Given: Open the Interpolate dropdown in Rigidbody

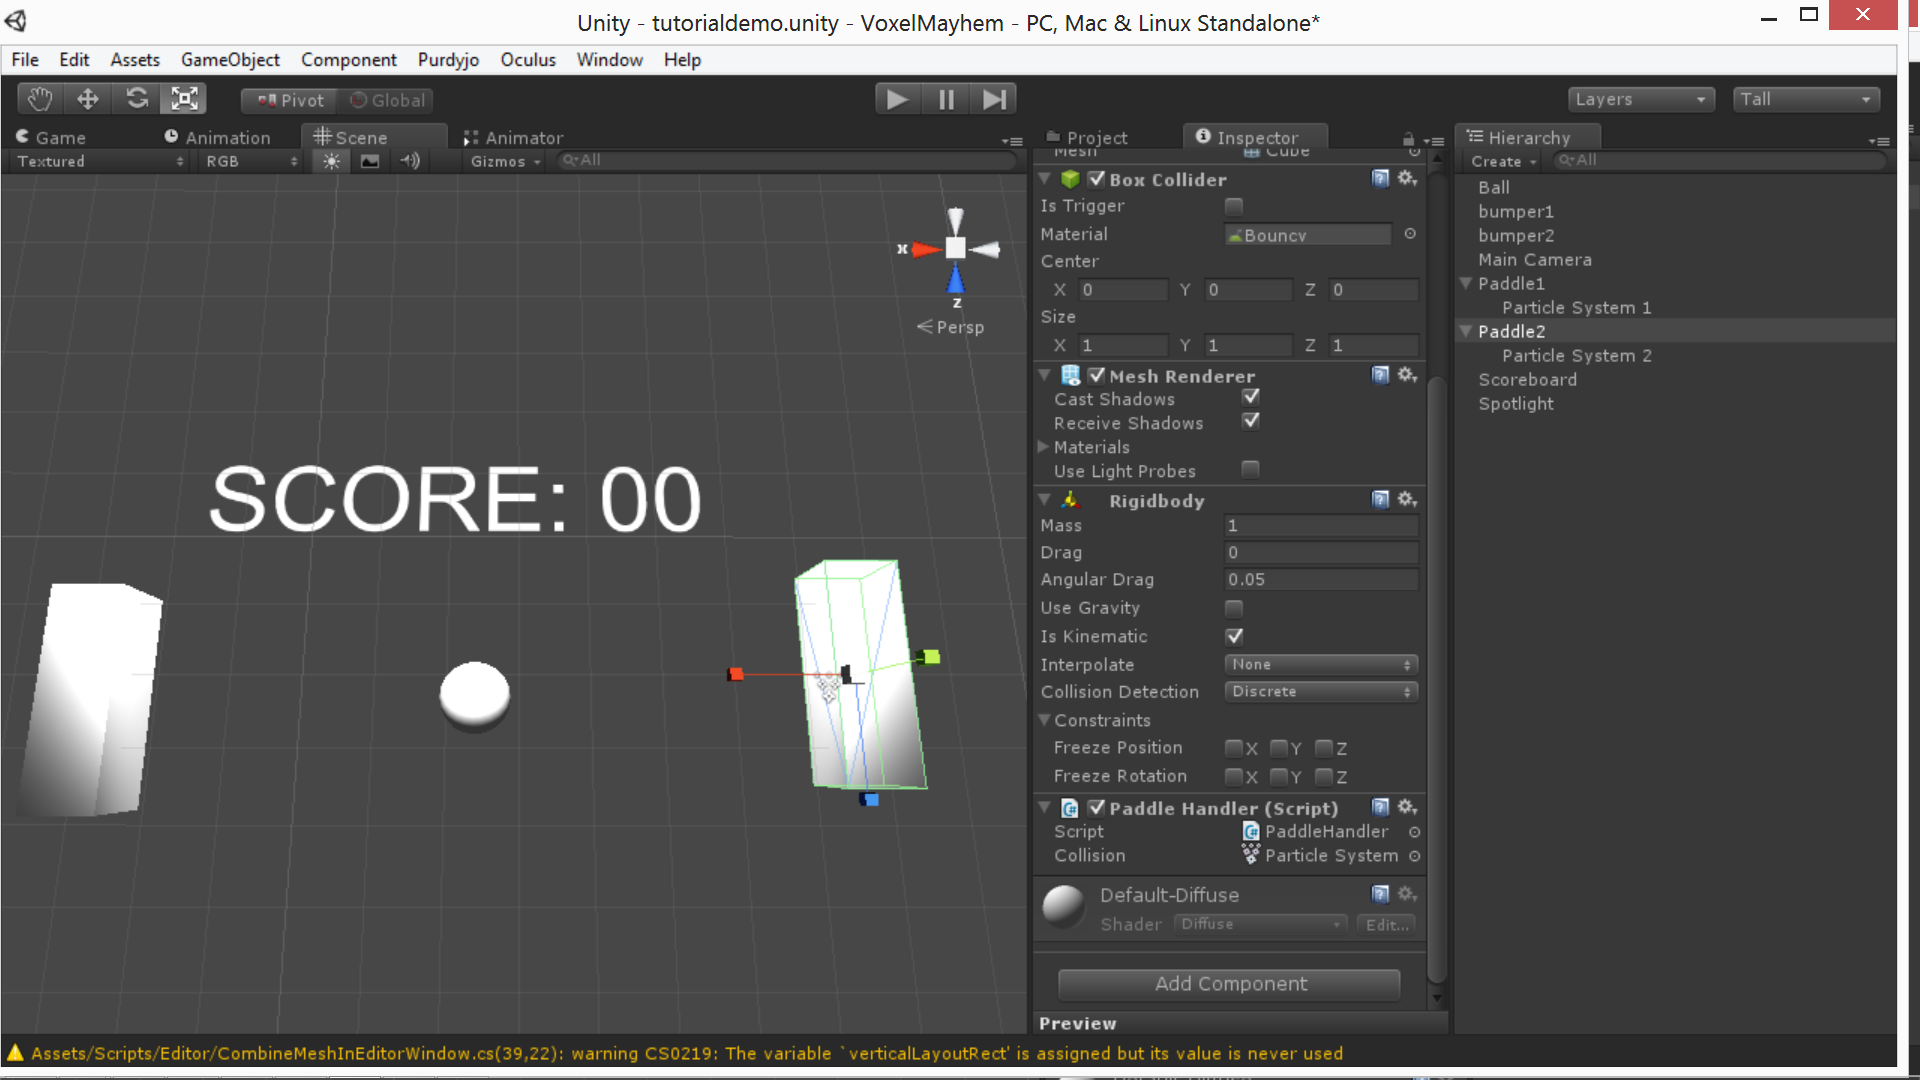Looking at the screenshot, I should (1319, 663).
